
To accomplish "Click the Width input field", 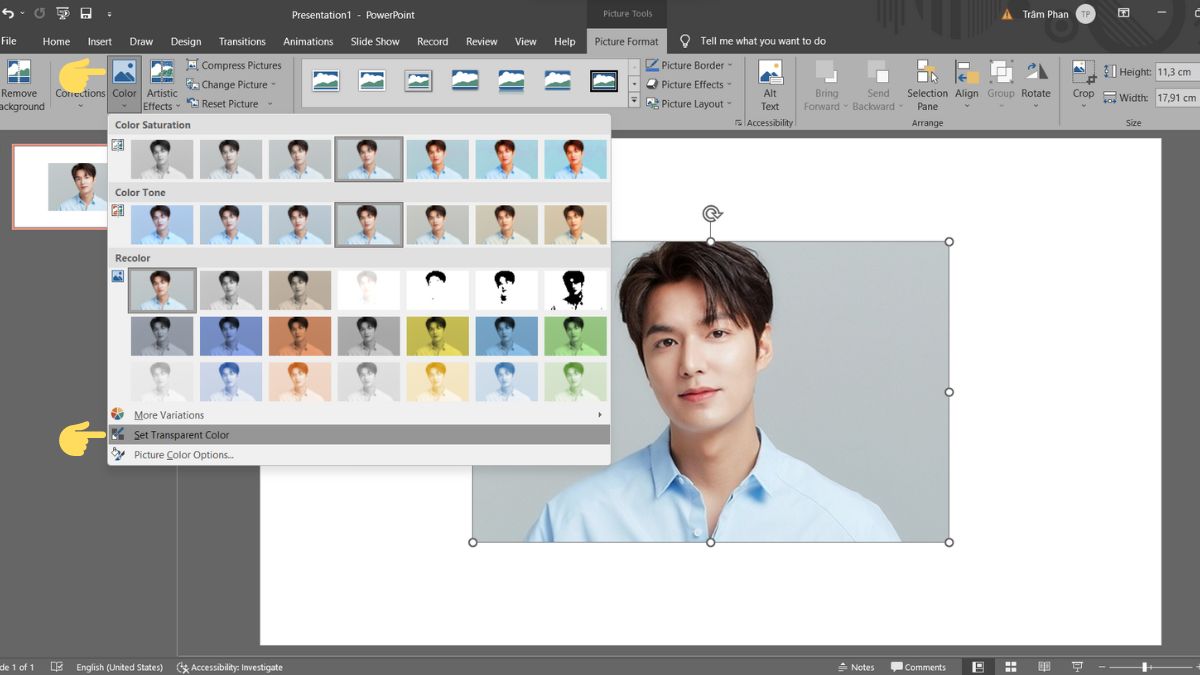I will coord(1177,98).
